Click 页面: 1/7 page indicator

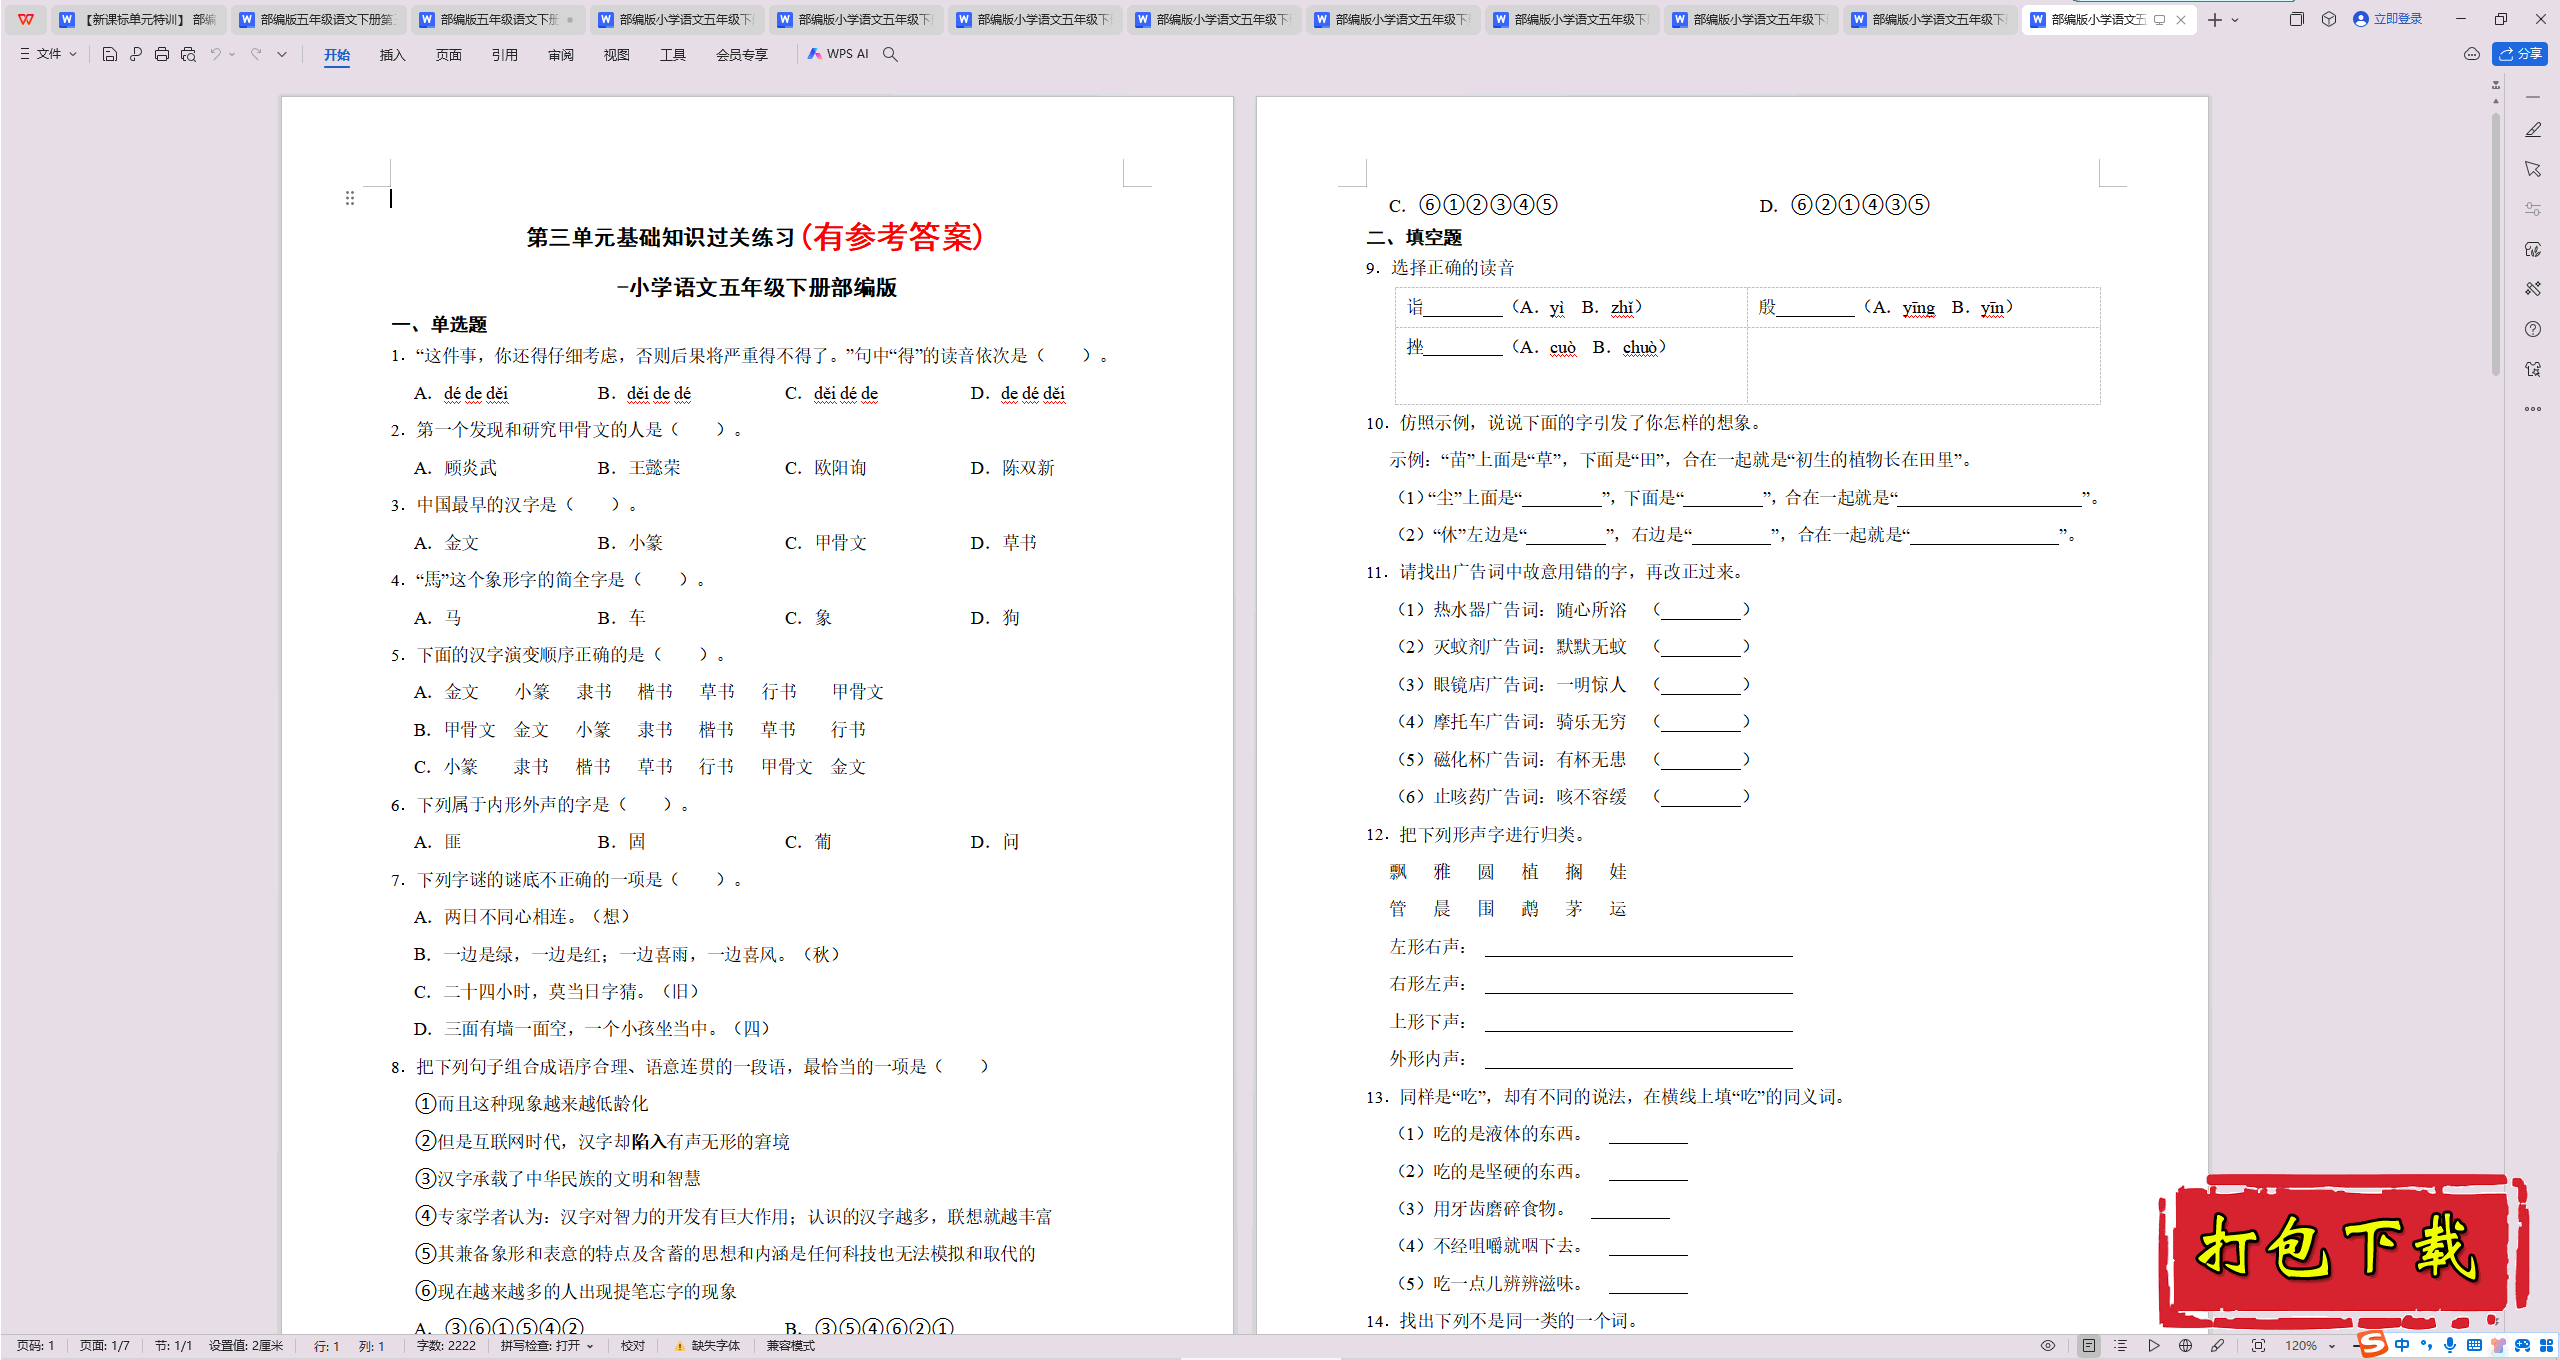105,1346
